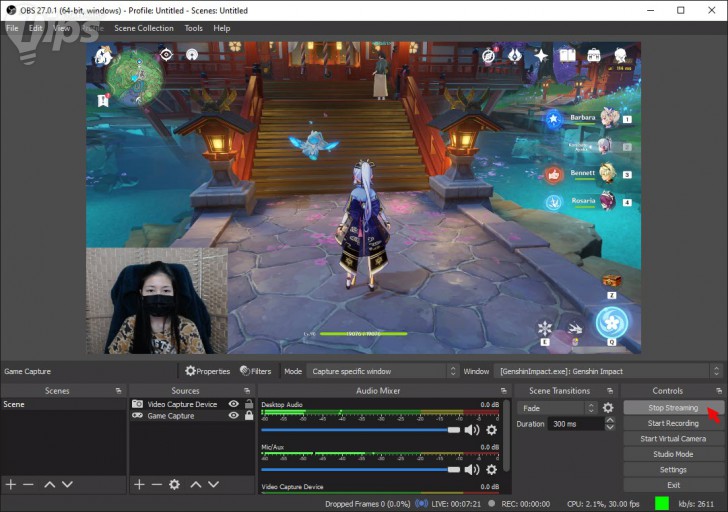728x512 pixels.
Task: Undock the Audio Mixer panel
Action: tap(504, 391)
